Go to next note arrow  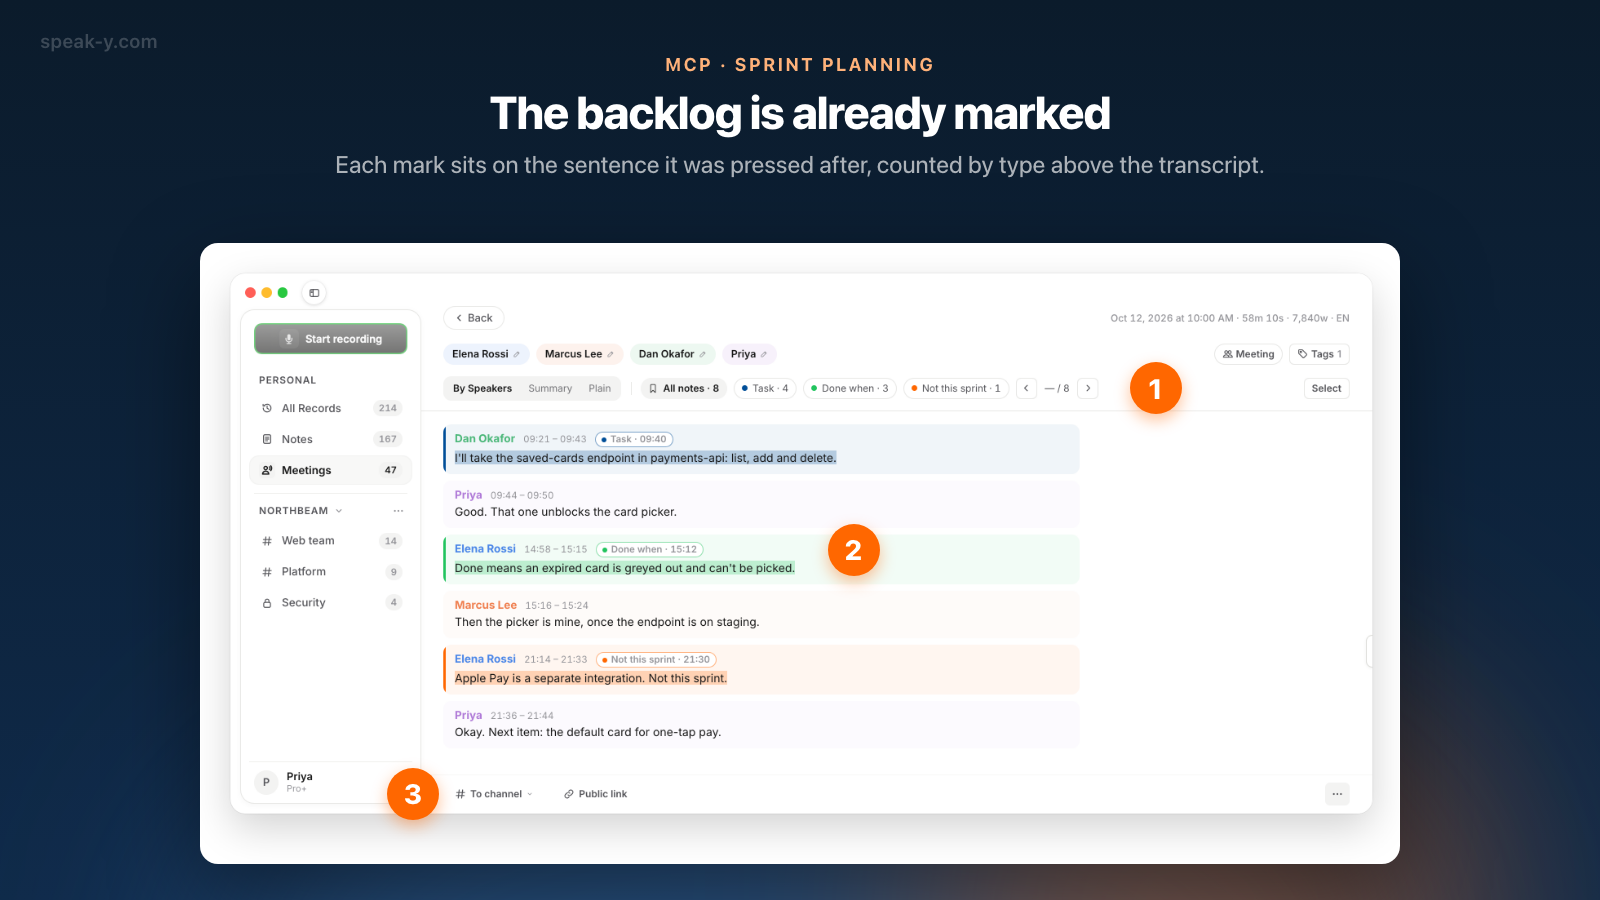[x=1088, y=389]
